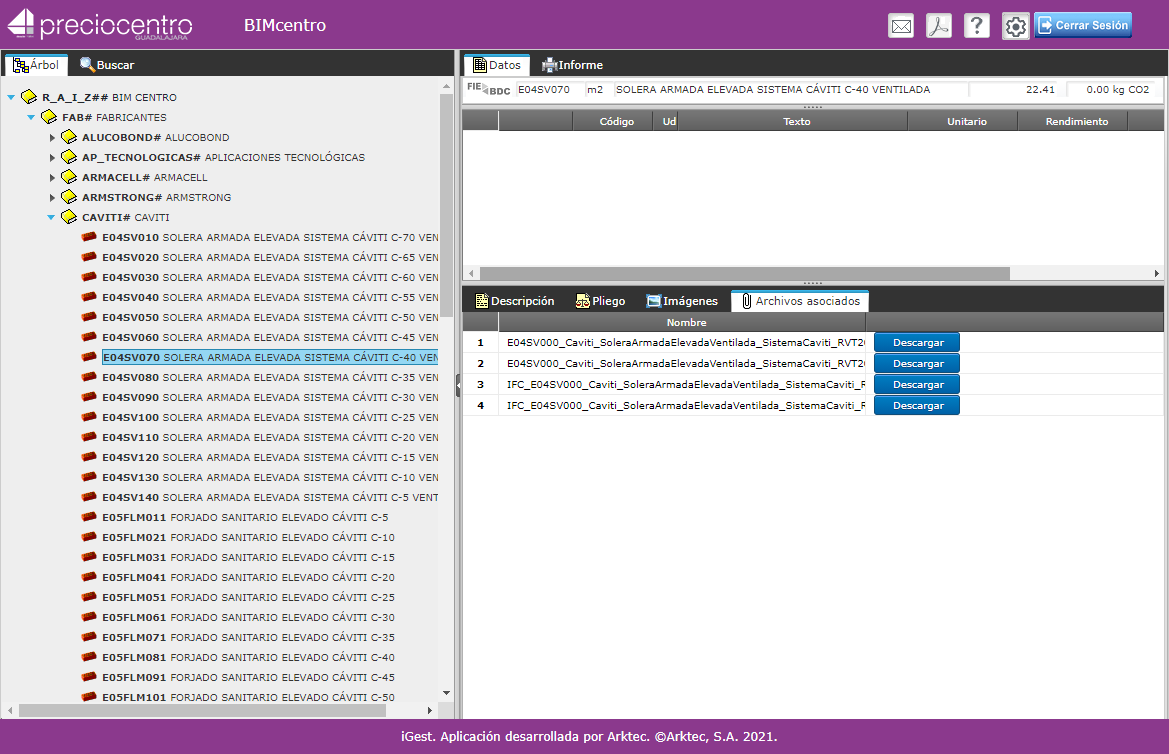Click the question mark help icon
This screenshot has height=754, width=1169.
pos(976,27)
